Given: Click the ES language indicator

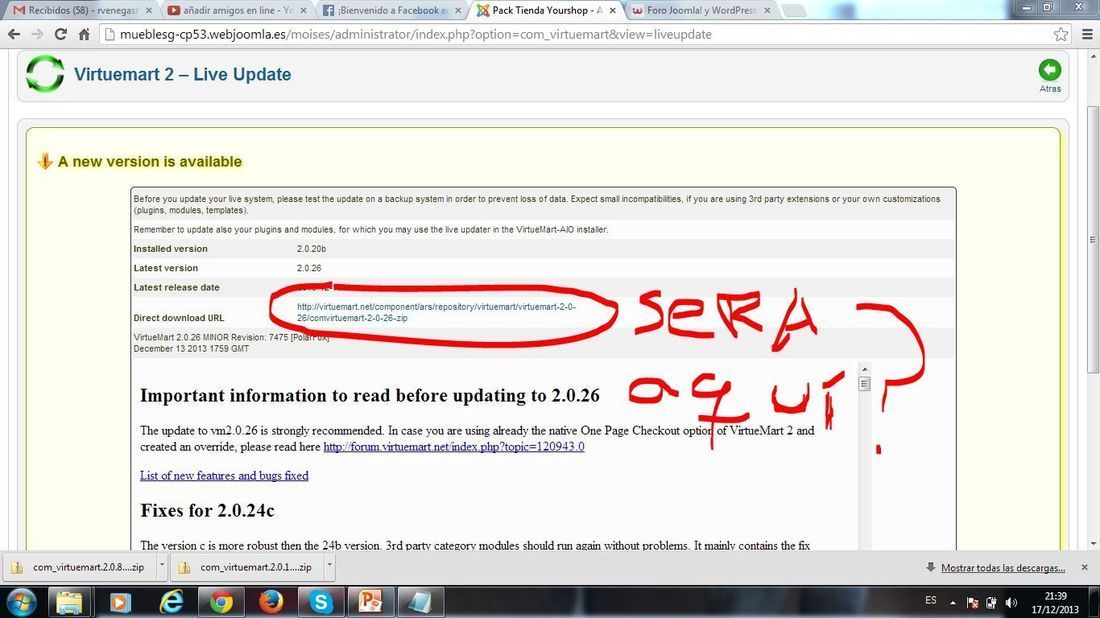Looking at the screenshot, I should pyautogui.click(x=930, y=600).
